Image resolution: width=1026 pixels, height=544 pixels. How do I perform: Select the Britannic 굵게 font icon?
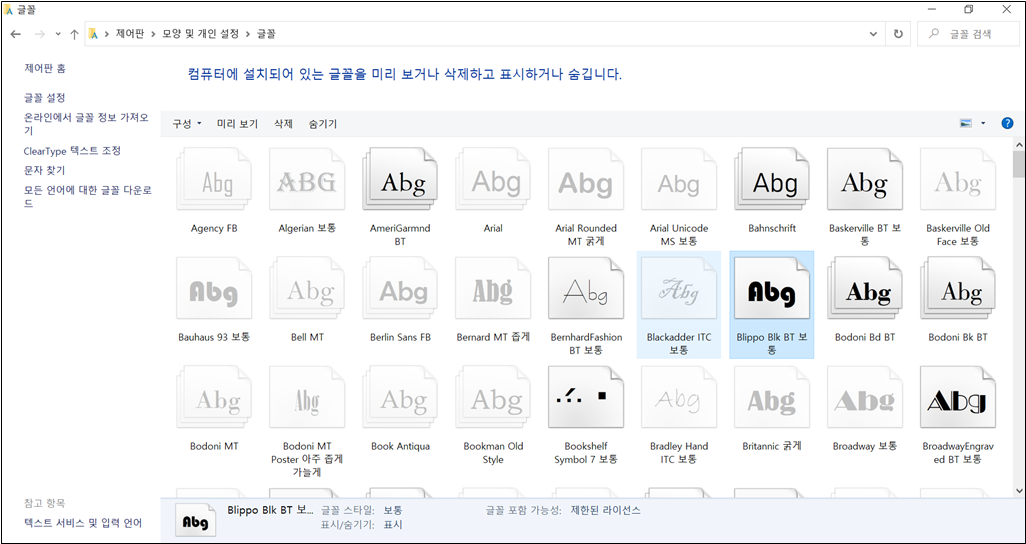(x=771, y=399)
